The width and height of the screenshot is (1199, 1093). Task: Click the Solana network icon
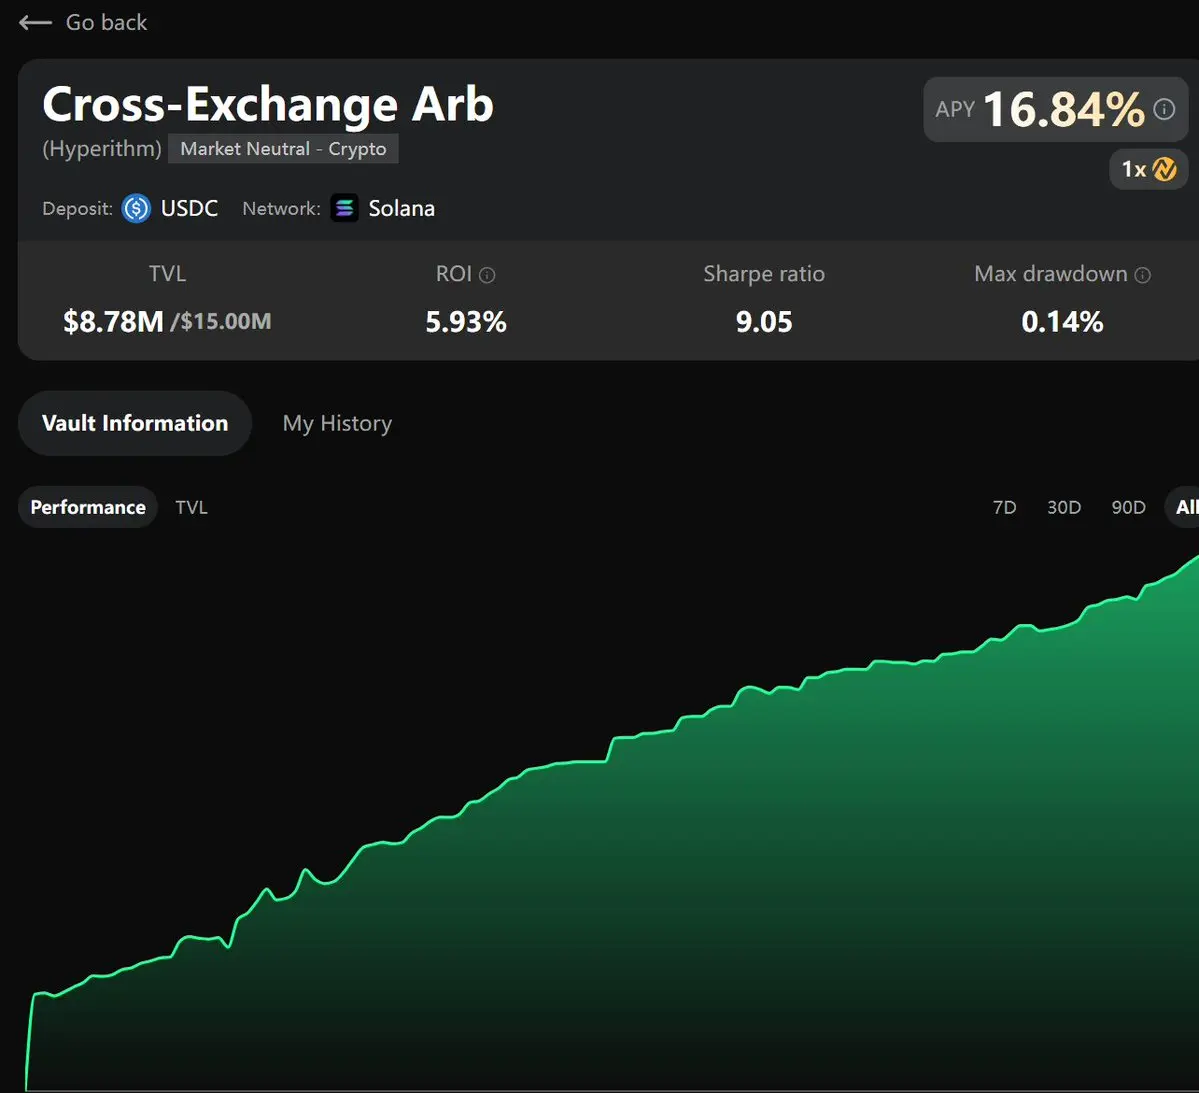(x=344, y=208)
